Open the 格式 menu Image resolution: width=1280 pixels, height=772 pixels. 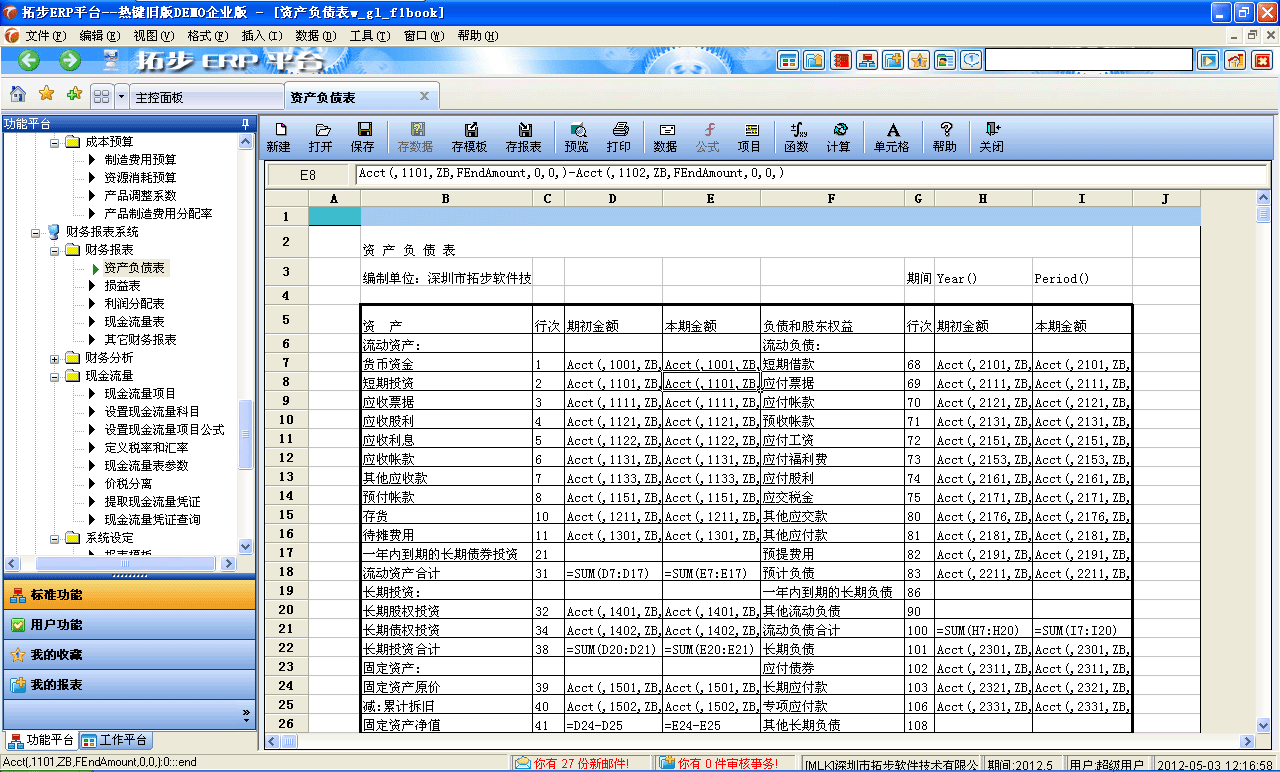(206, 35)
